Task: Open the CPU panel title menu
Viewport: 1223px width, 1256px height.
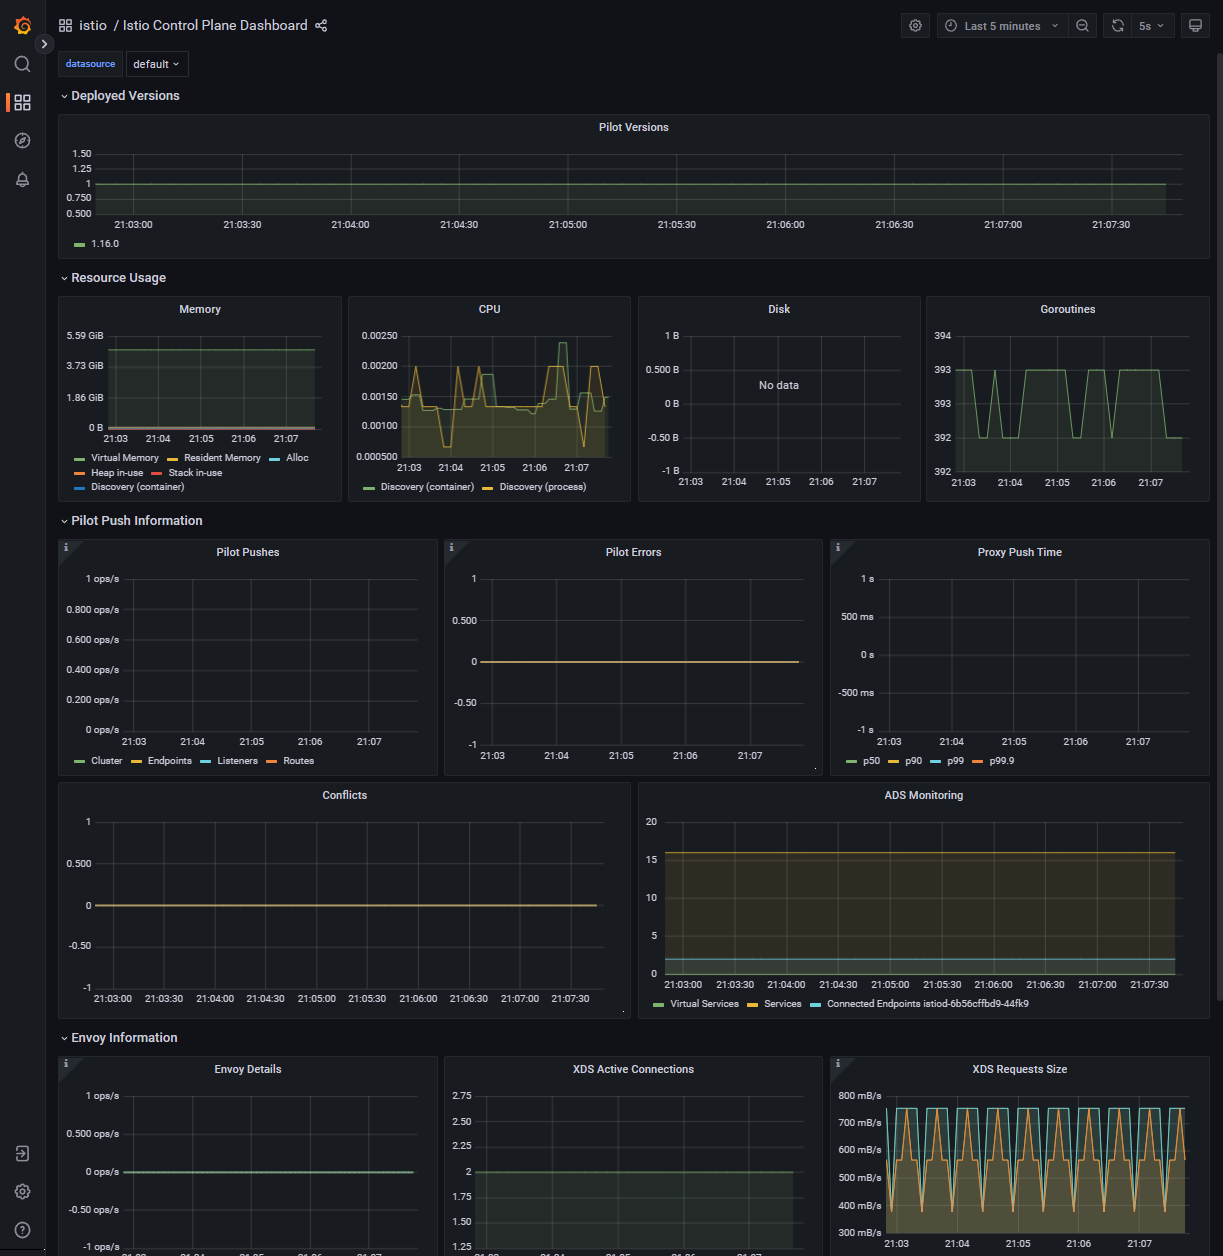Action: [489, 309]
